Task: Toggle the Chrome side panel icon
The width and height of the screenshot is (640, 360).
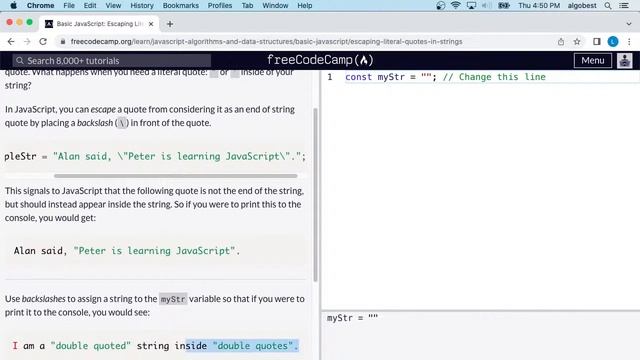Action: click(597, 42)
